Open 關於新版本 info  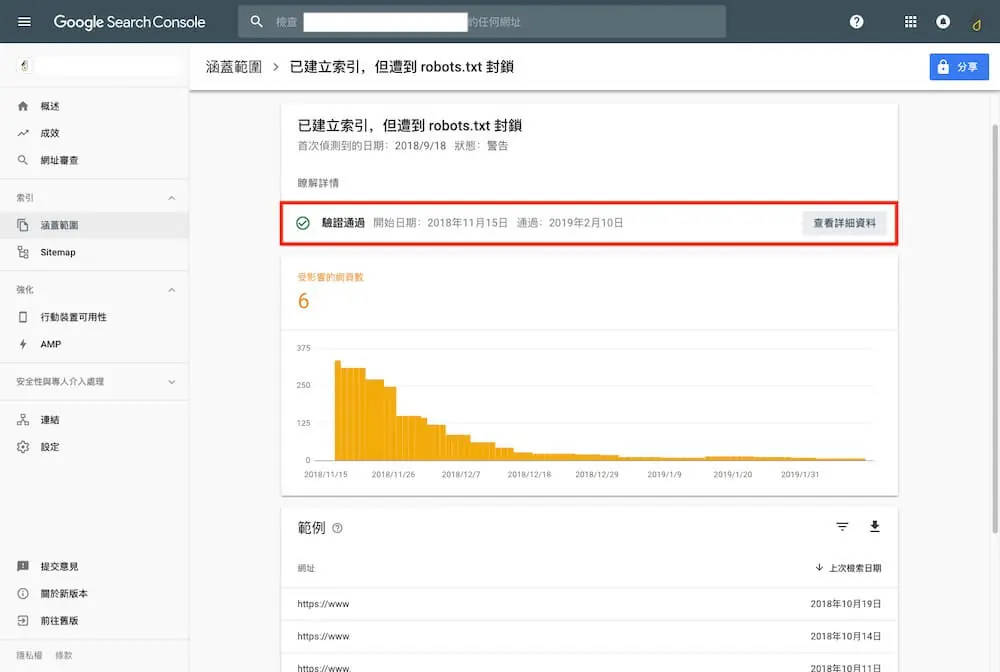pos(94,594)
